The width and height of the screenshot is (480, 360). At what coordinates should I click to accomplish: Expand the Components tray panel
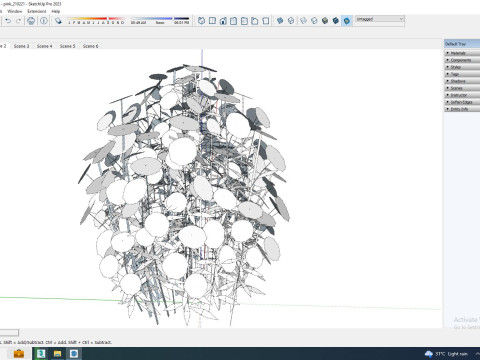462,60
